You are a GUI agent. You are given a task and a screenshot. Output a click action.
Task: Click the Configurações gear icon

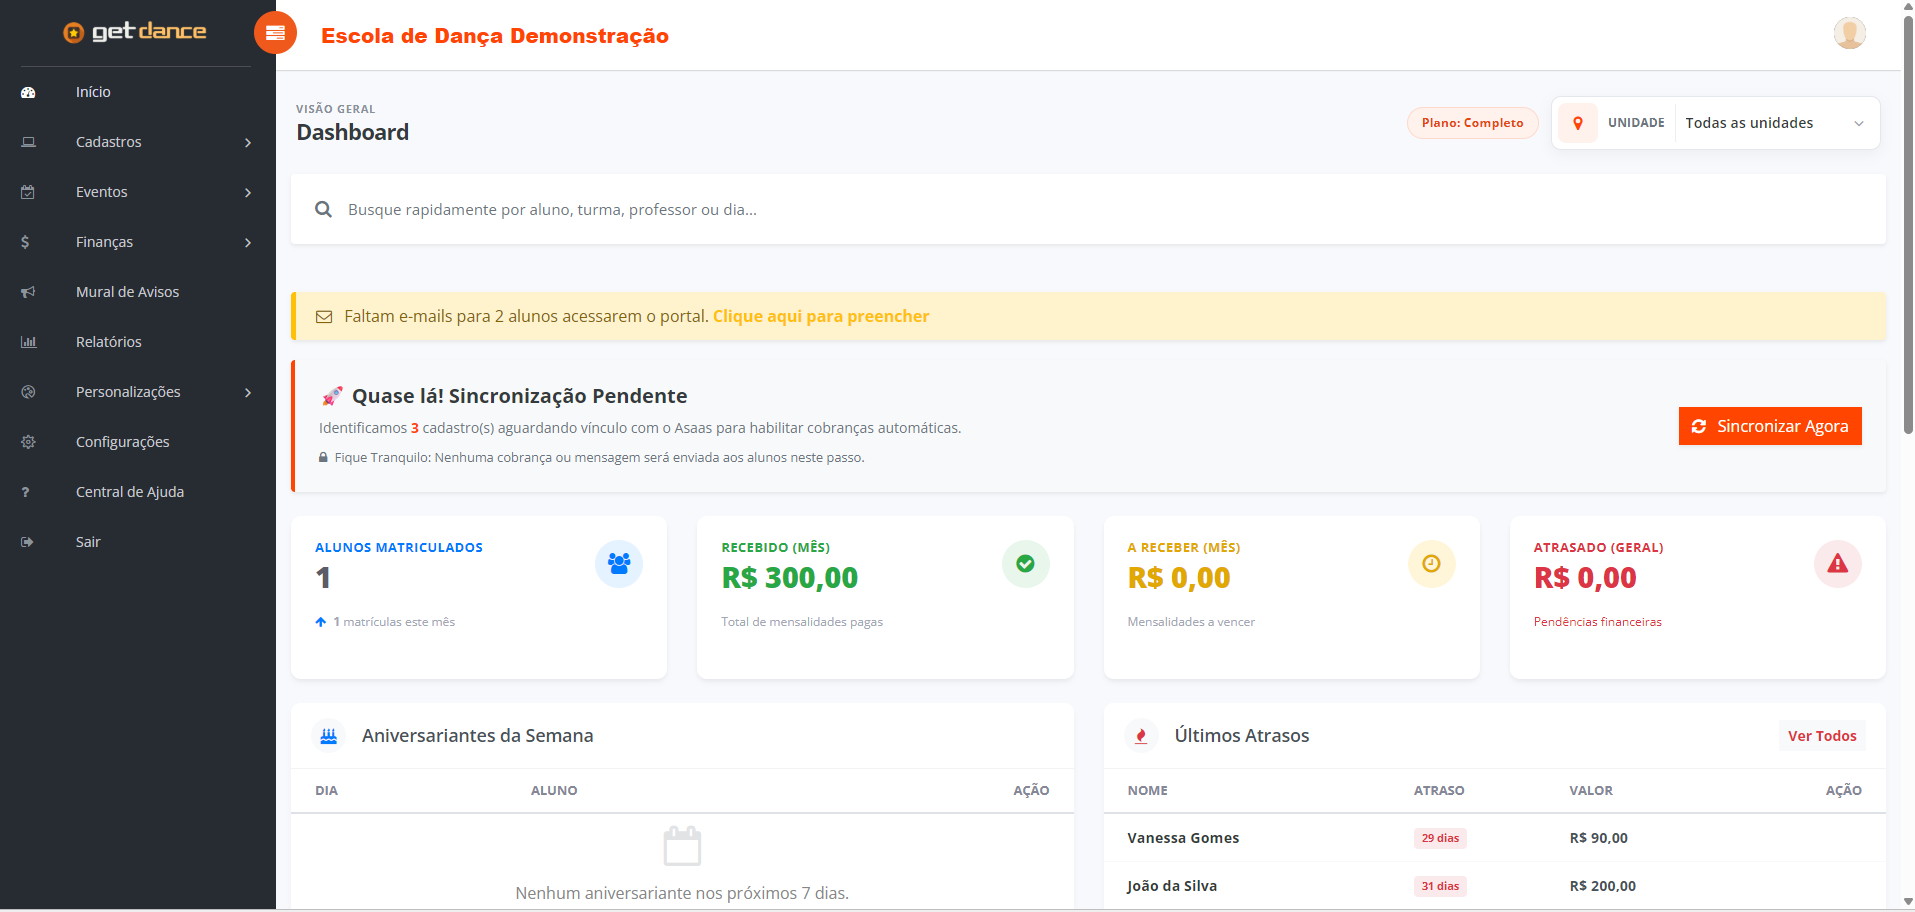coord(28,442)
